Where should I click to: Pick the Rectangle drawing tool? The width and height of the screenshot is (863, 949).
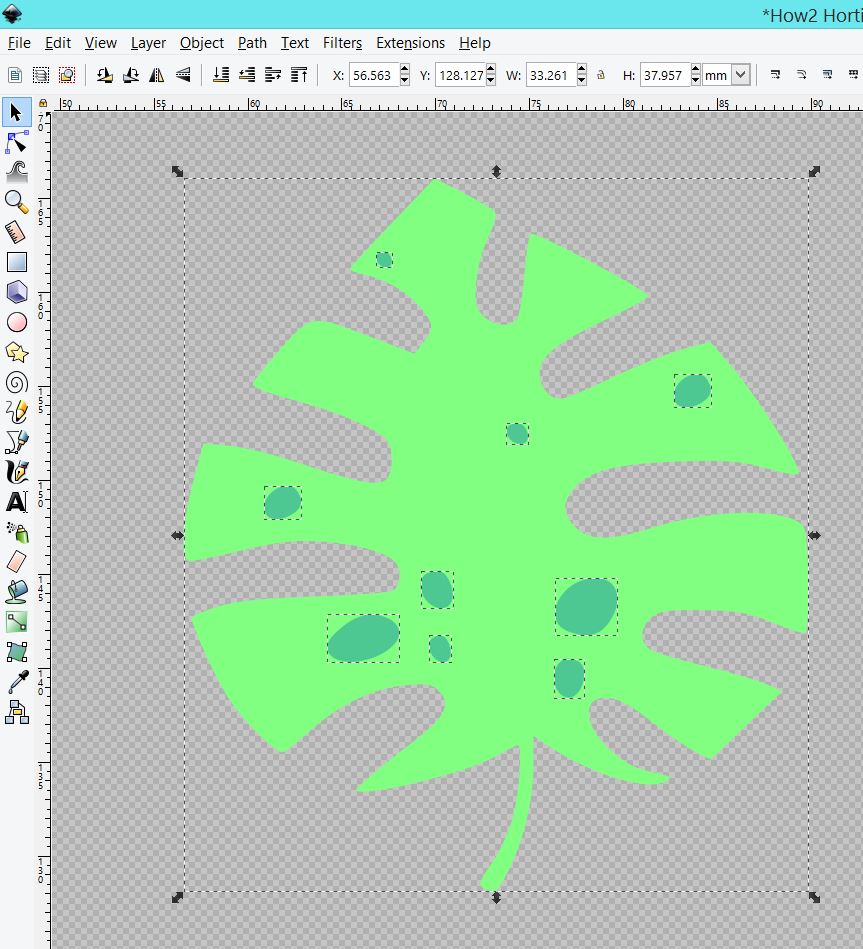click(16, 262)
